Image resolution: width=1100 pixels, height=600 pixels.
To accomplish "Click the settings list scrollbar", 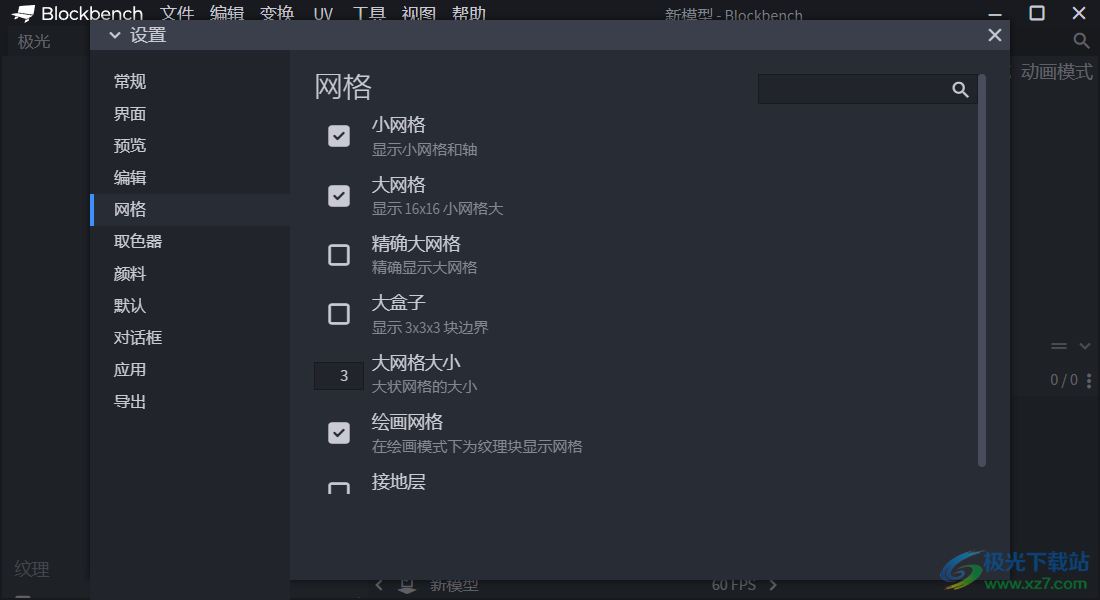I will point(982,270).
